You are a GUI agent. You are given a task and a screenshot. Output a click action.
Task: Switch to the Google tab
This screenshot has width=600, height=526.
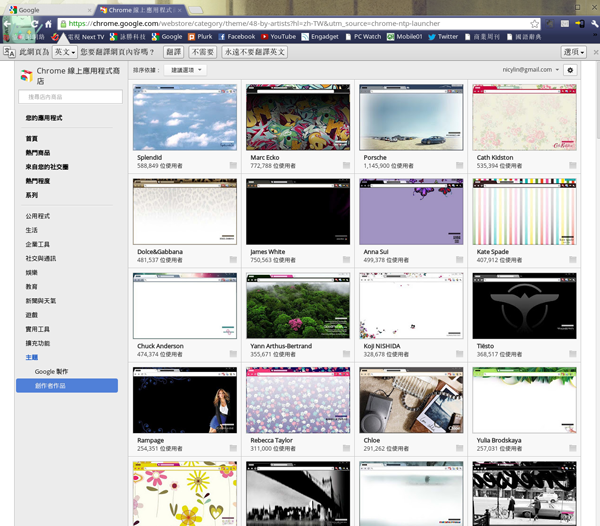click(x=48, y=10)
